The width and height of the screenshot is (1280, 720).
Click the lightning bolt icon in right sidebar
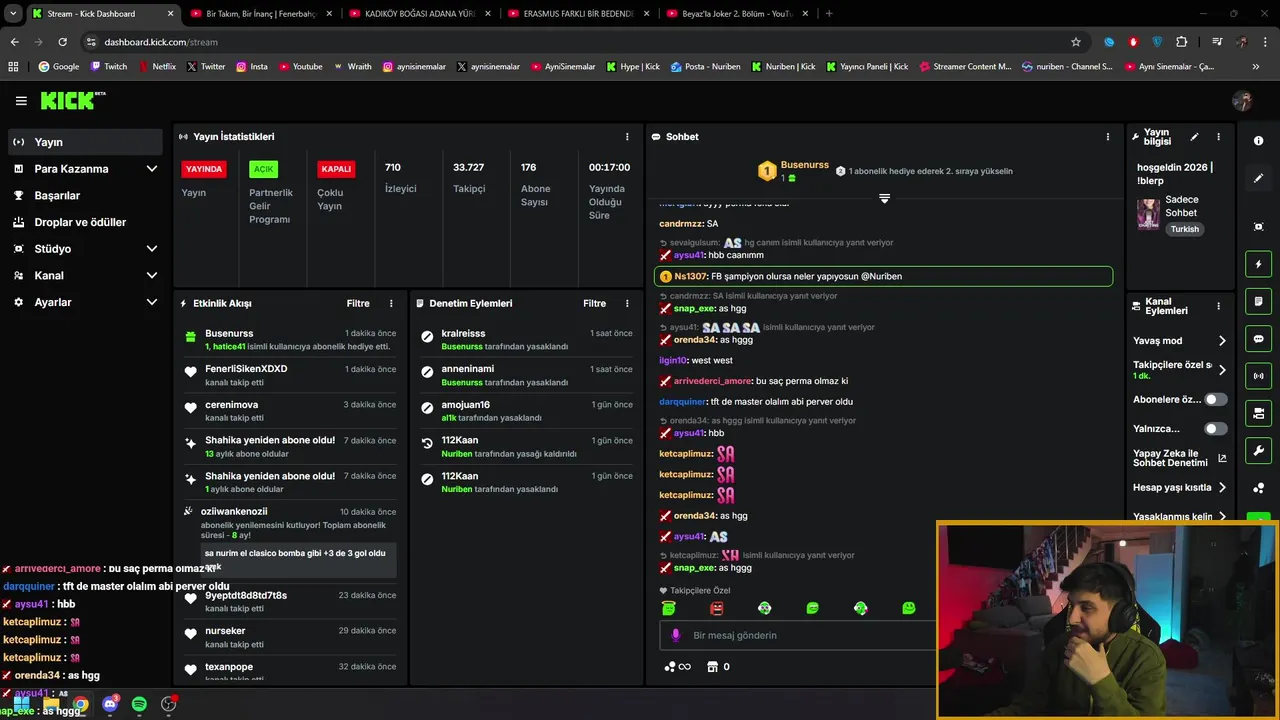1258,264
